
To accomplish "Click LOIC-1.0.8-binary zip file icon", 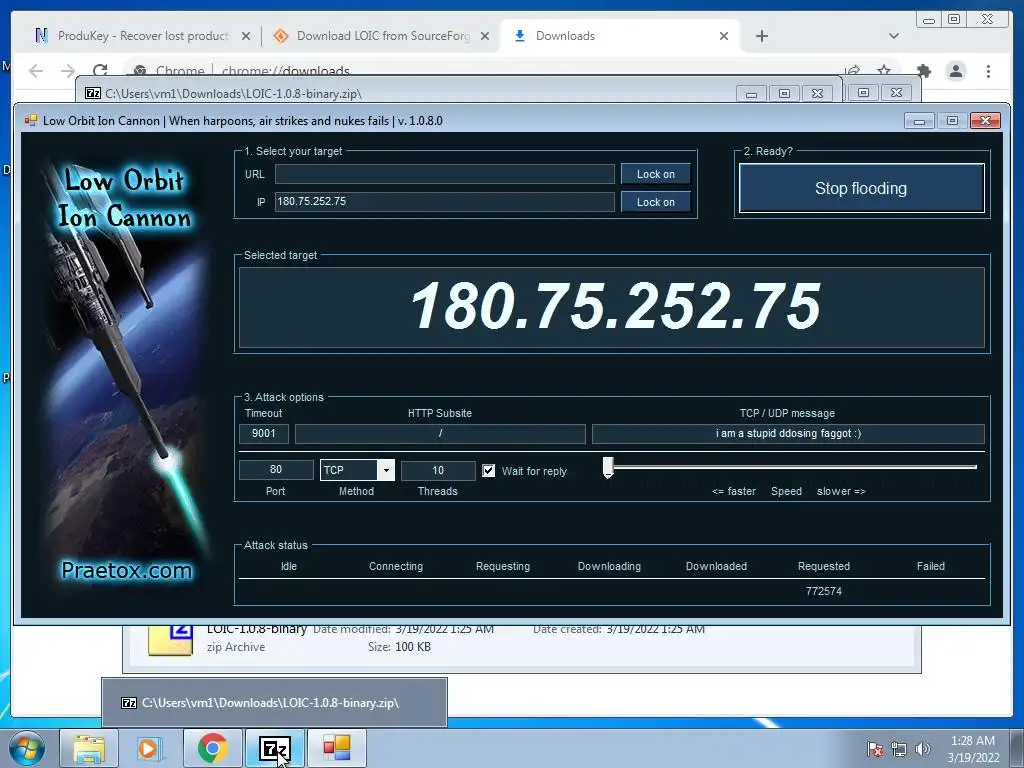I will (x=171, y=640).
